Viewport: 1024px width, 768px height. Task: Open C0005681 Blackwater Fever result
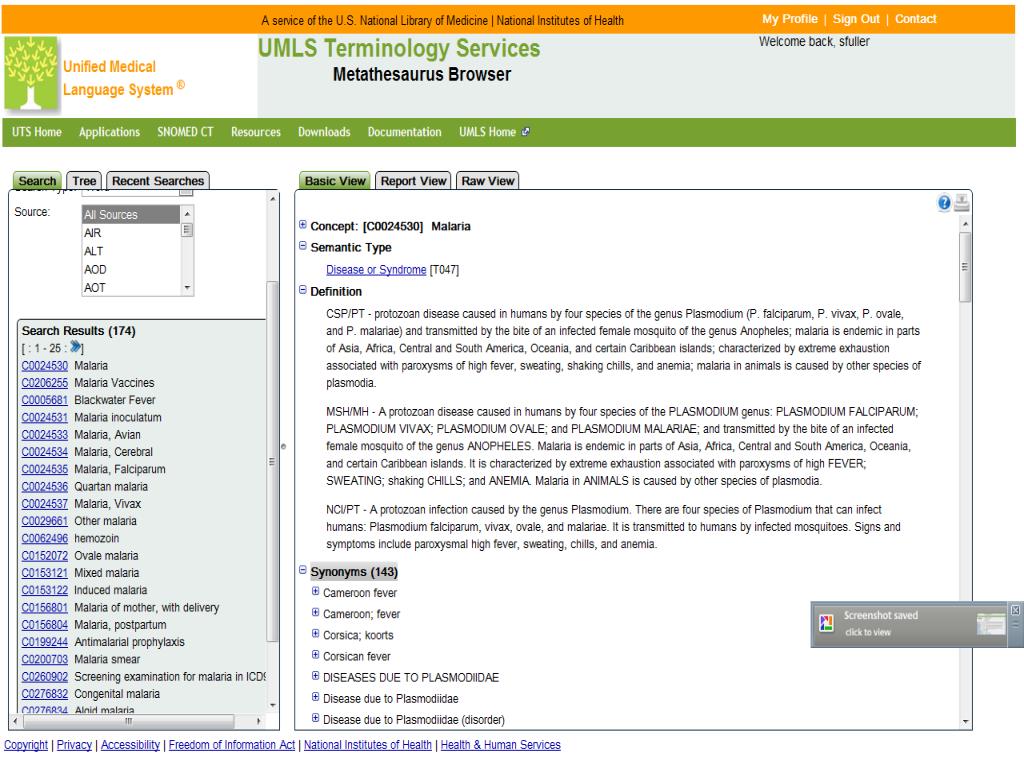point(44,400)
